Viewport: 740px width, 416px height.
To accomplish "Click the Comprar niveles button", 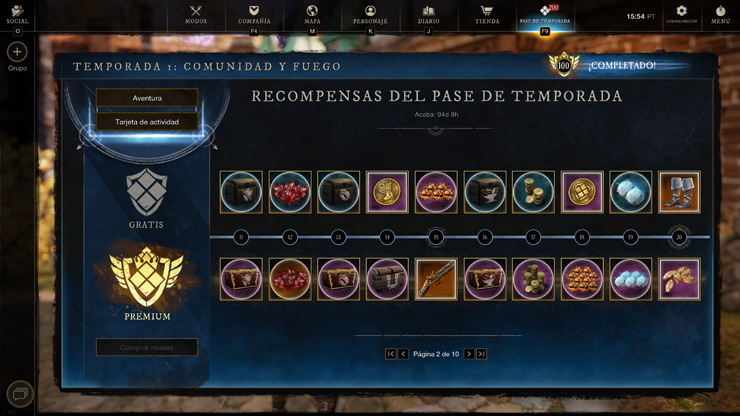I will [x=147, y=348].
